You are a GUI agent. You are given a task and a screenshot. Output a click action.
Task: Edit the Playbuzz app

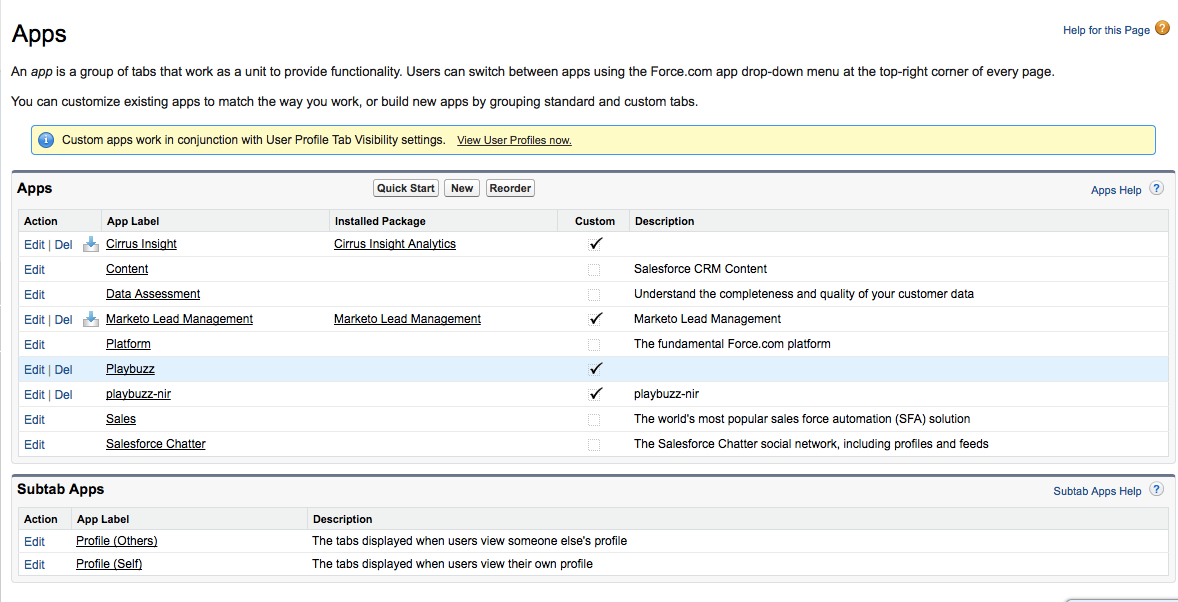[x=34, y=370]
